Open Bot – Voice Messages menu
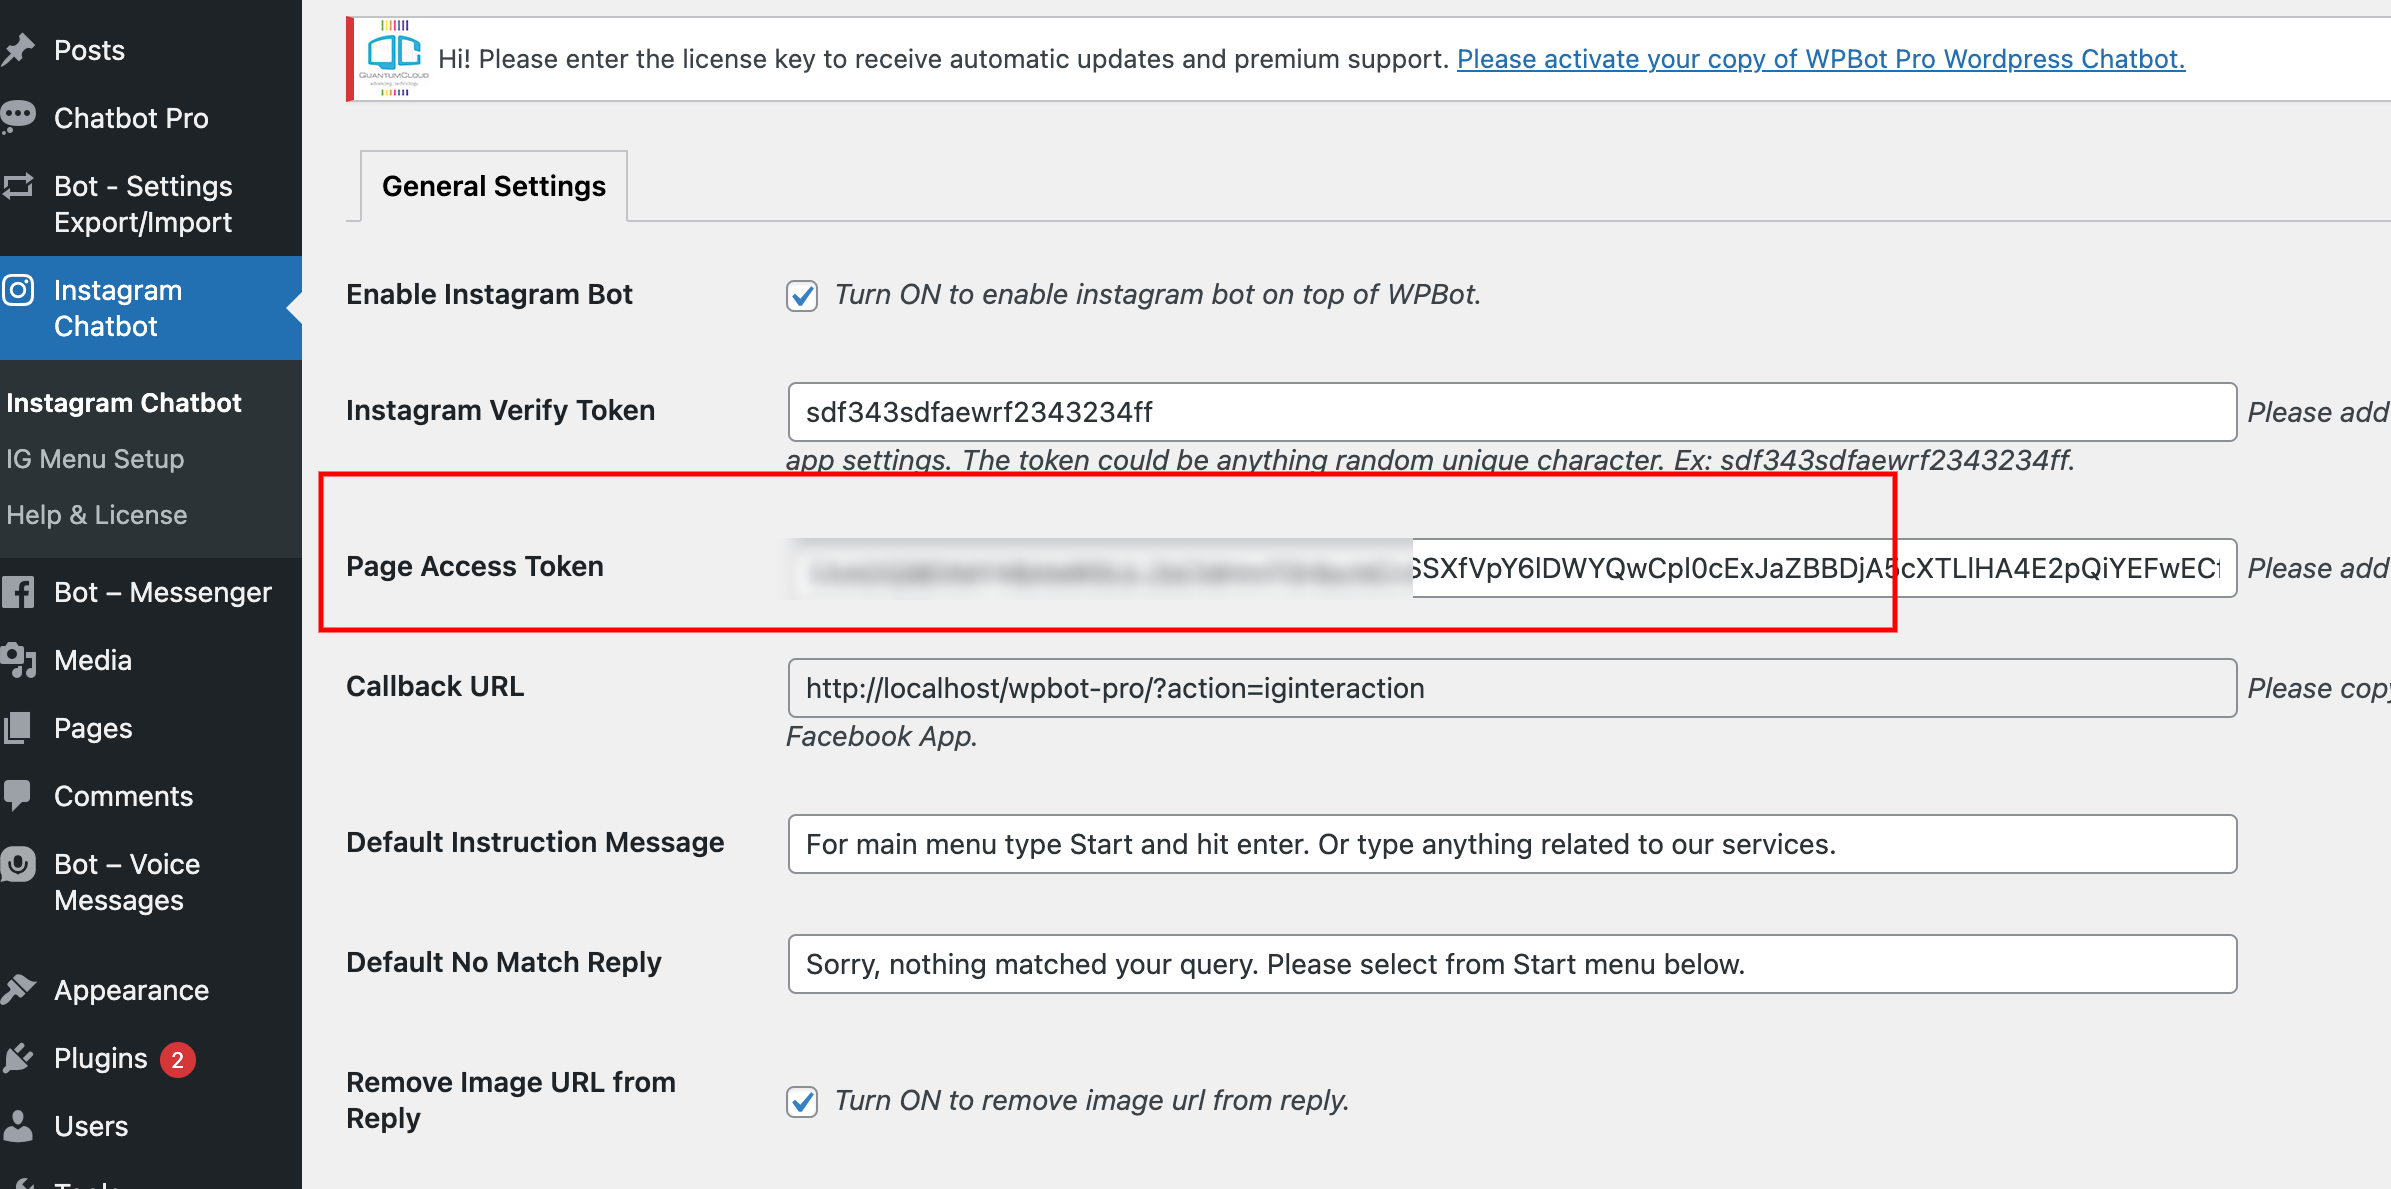The image size is (2391, 1189). [127, 882]
